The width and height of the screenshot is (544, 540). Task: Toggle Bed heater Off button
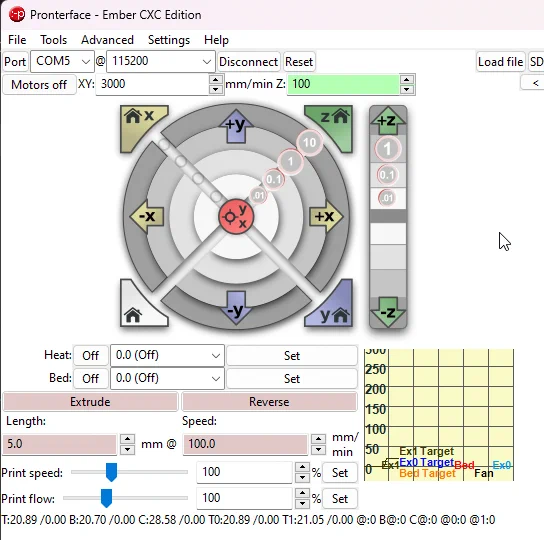coord(91,378)
